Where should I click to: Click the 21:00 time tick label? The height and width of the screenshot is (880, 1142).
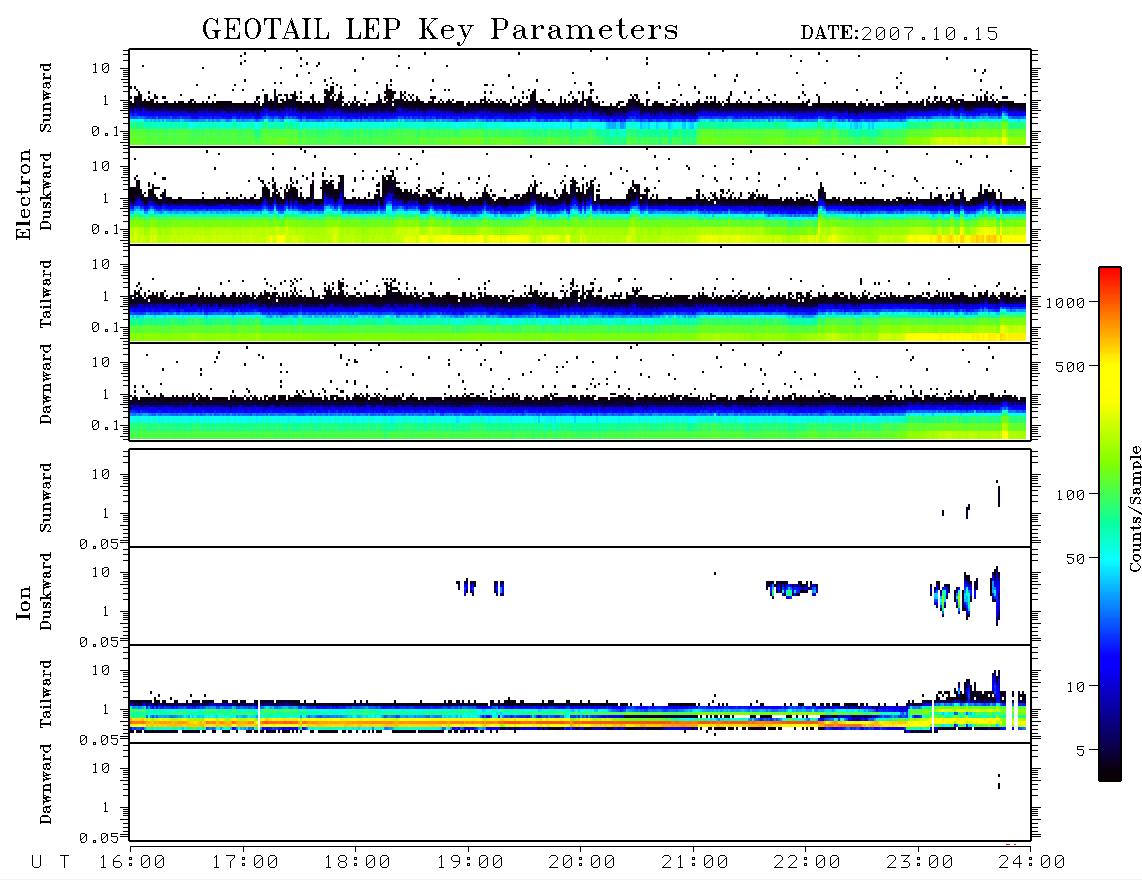pos(695,863)
